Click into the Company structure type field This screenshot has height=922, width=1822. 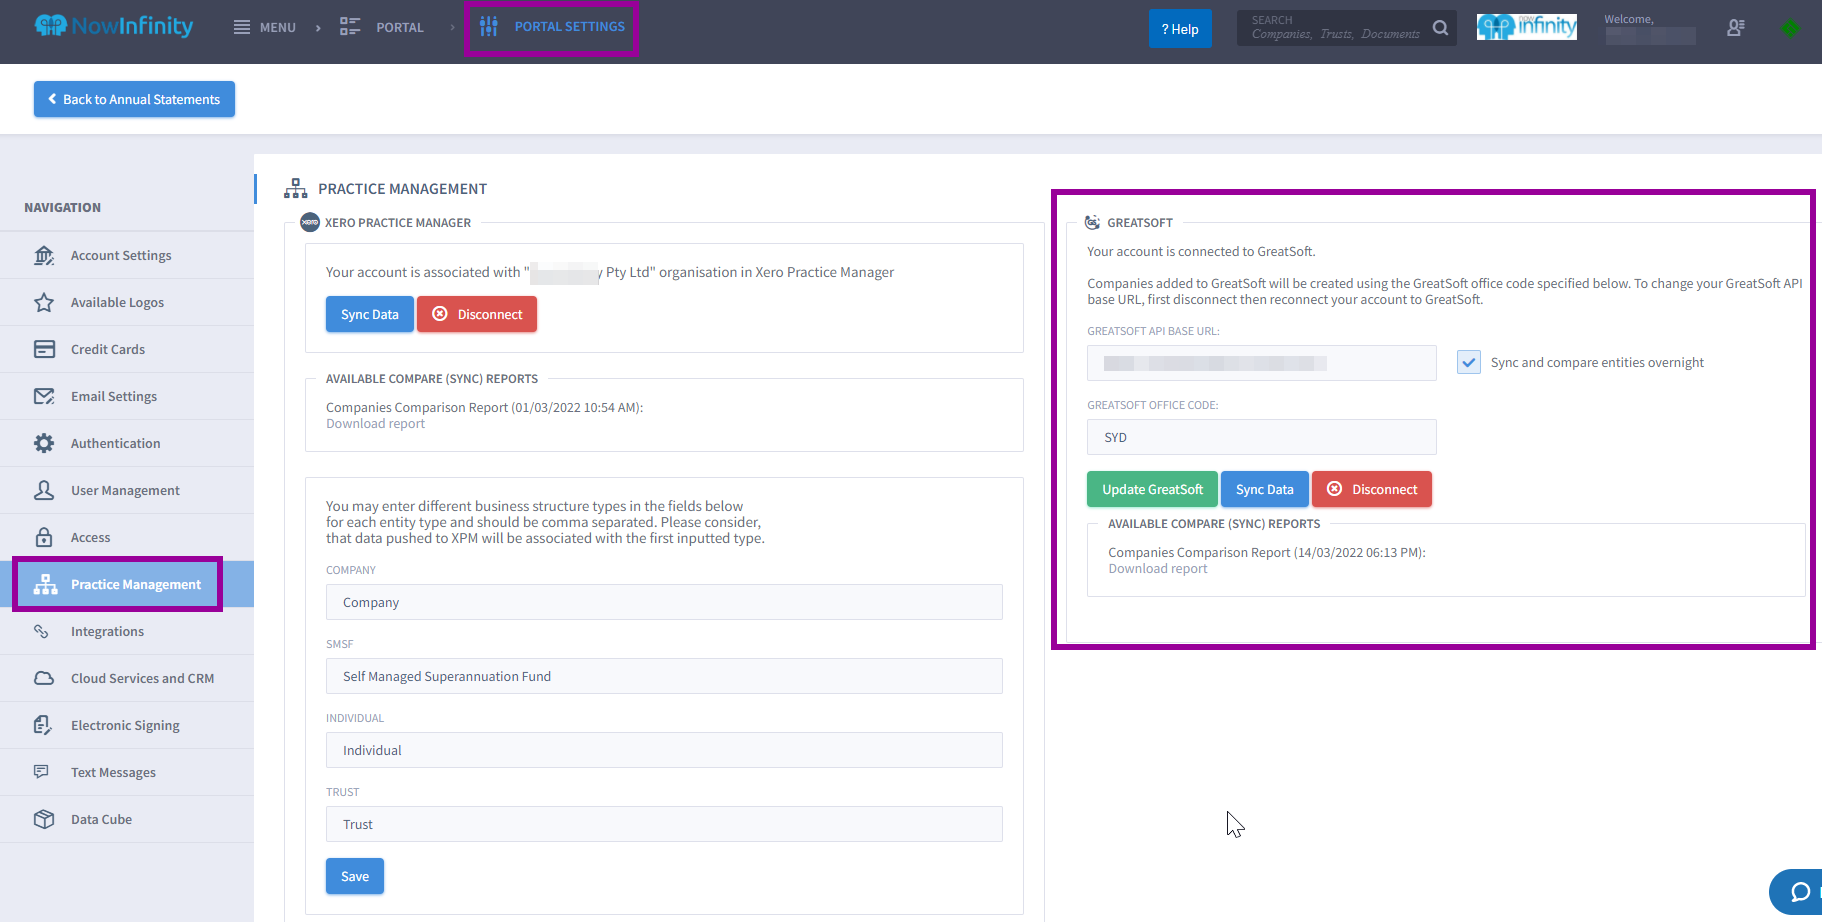[x=664, y=602]
